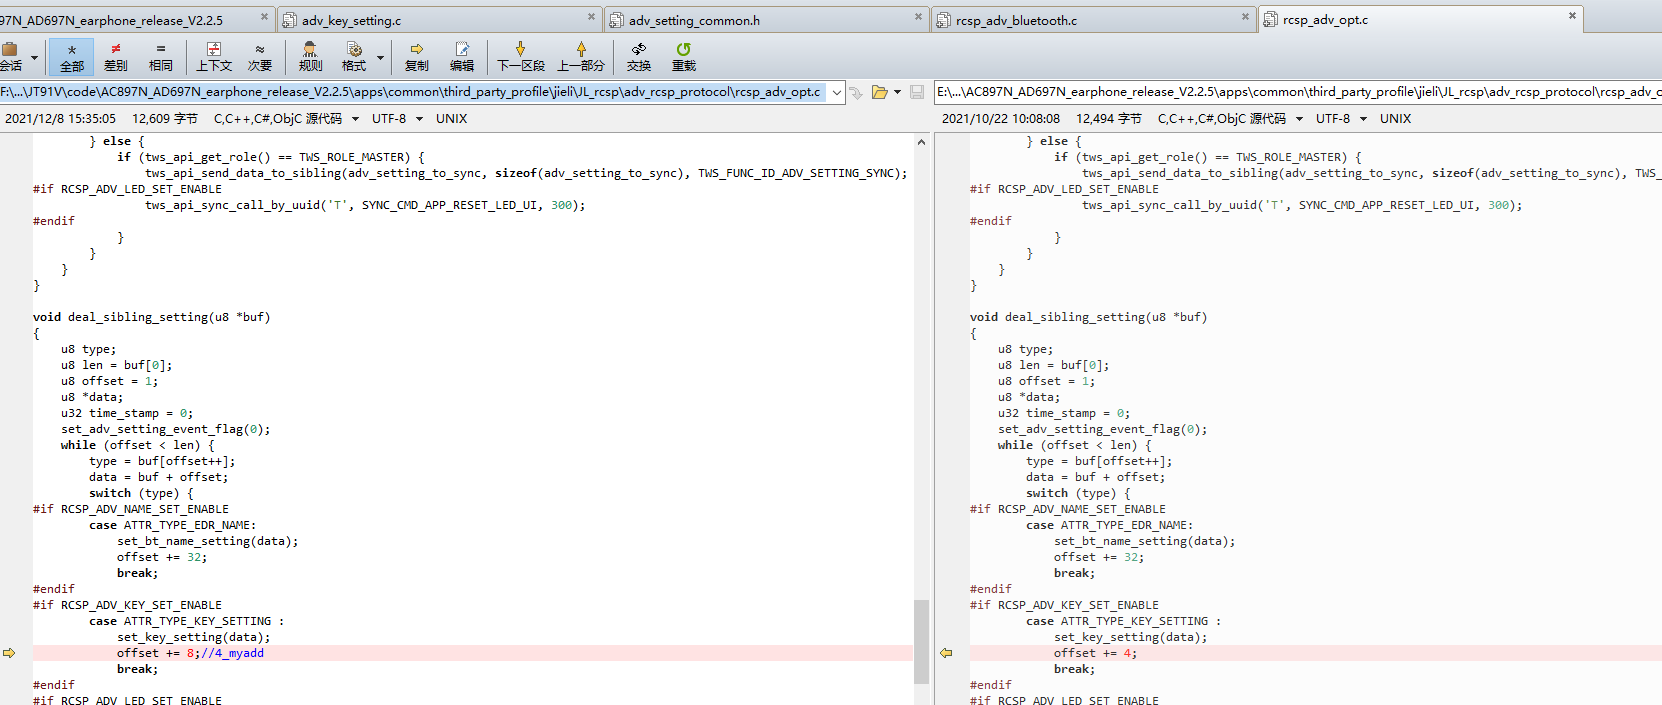Viewport: 1662px width, 705px height.
Task: Toggle the 次要 (minor) differences option
Action: (x=260, y=57)
